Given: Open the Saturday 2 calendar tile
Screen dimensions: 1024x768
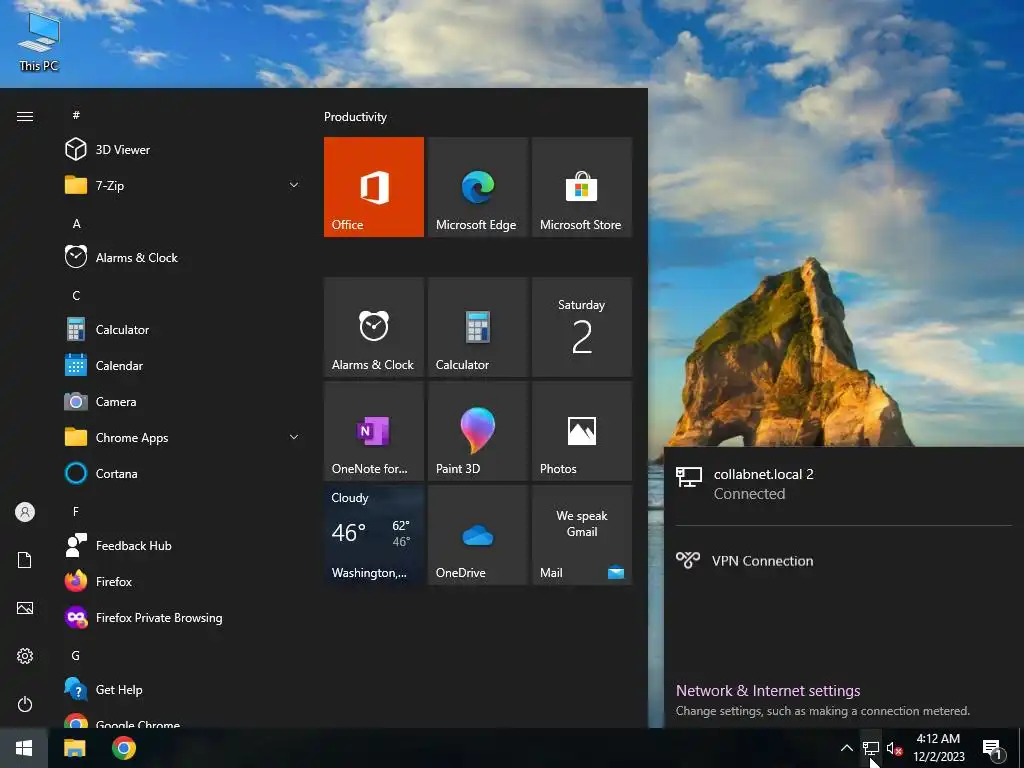Looking at the screenshot, I should pyautogui.click(x=582, y=327).
